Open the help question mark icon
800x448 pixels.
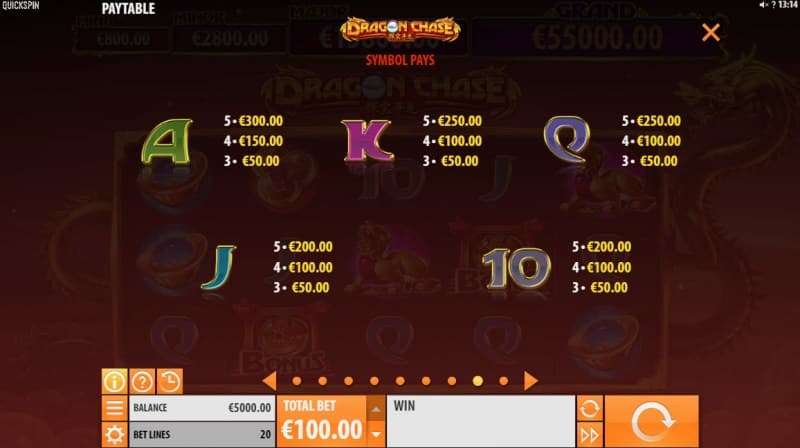point(142,381)
